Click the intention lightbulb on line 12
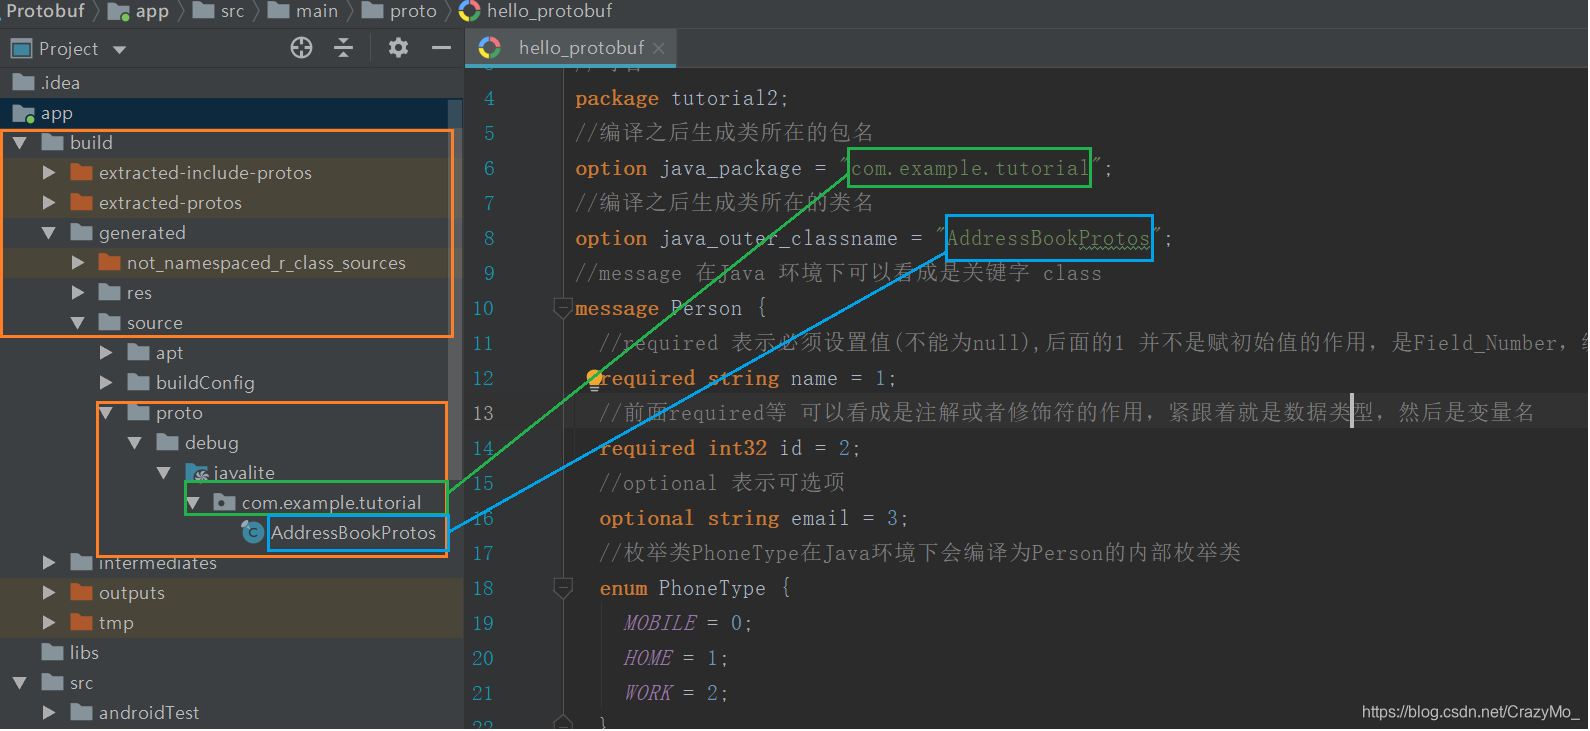 click(594, 378)
